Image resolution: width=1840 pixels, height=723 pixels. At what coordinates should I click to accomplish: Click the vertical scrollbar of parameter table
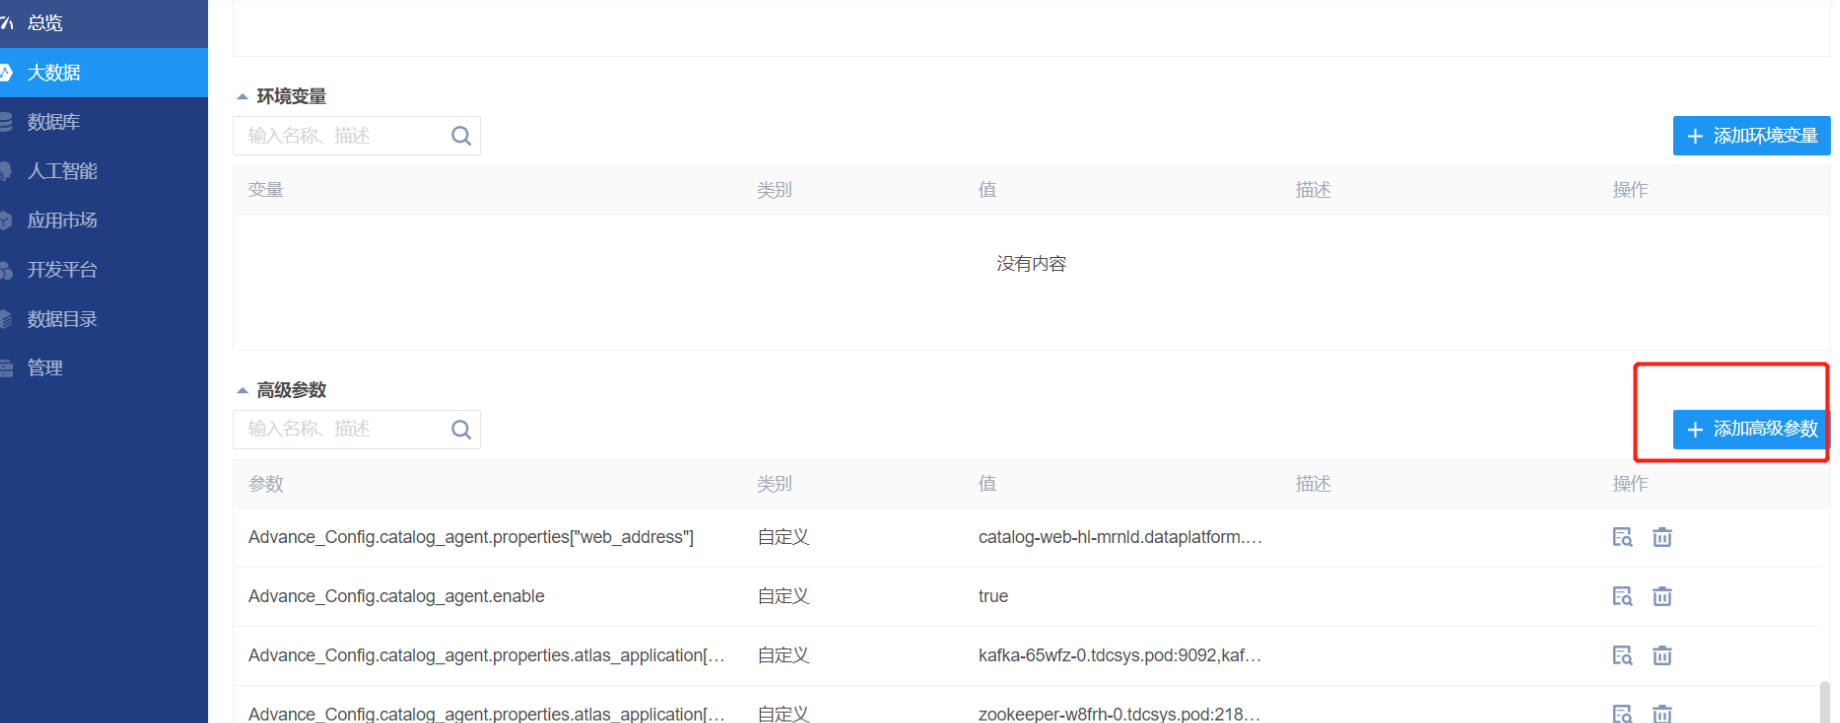[1825, 702]
